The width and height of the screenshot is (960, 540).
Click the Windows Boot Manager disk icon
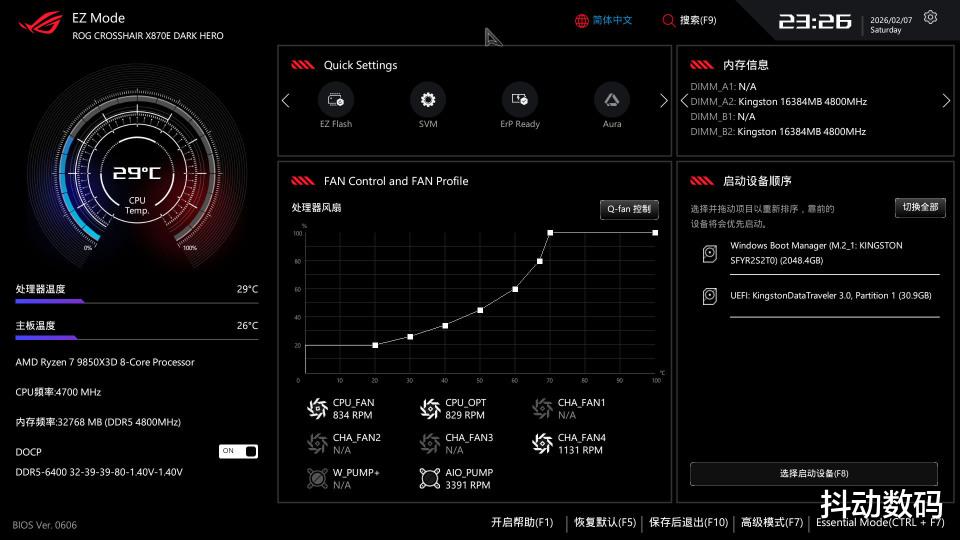point(710,253)
